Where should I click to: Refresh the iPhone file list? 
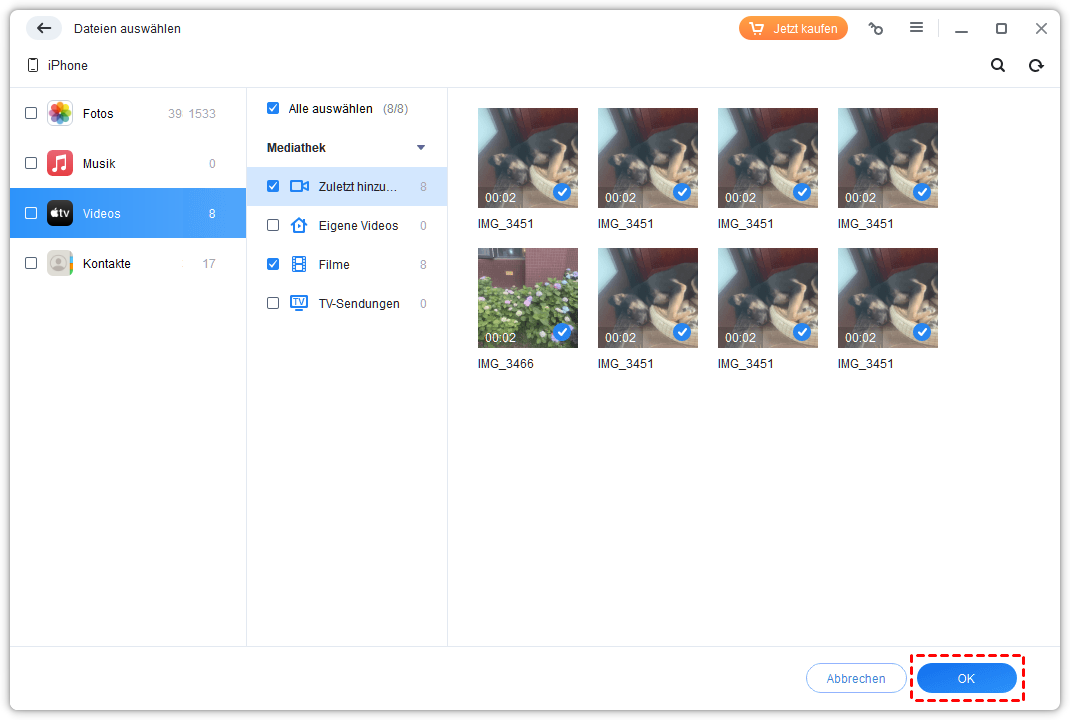pos(1036,66)
